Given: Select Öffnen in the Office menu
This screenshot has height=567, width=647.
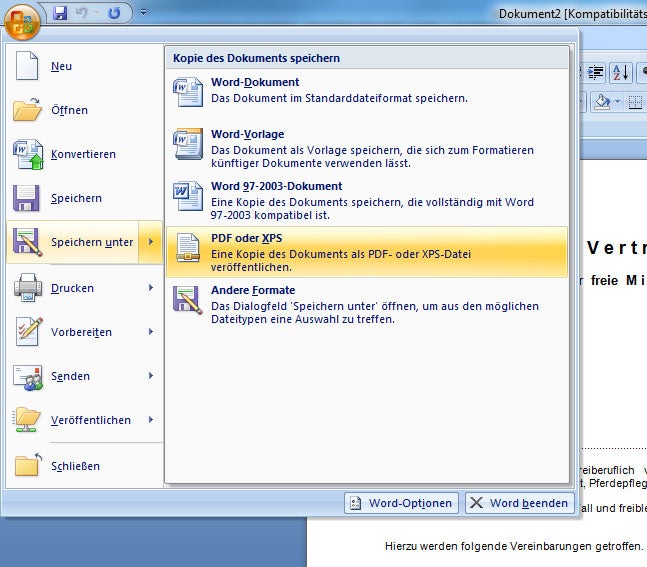Looking at the screenshot, I should (x=85, y=110).
